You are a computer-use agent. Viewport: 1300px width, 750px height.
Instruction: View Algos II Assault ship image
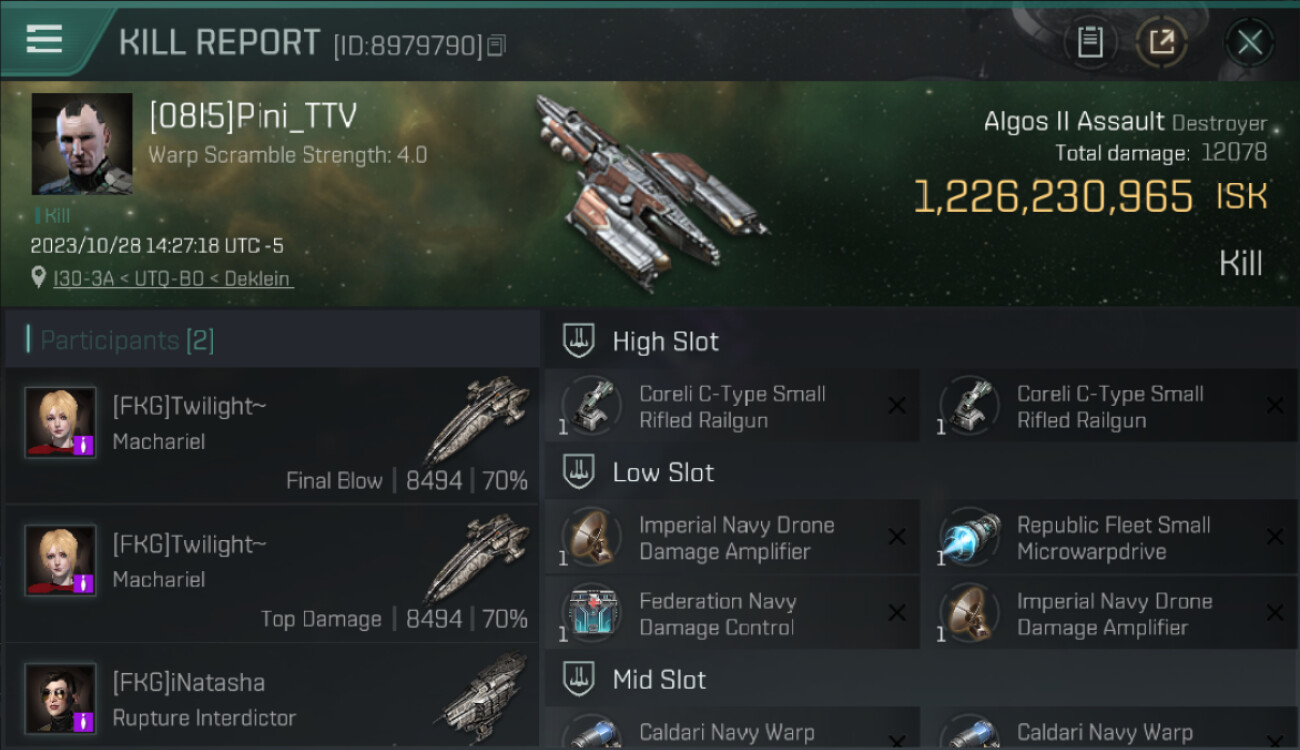point(648,193)
